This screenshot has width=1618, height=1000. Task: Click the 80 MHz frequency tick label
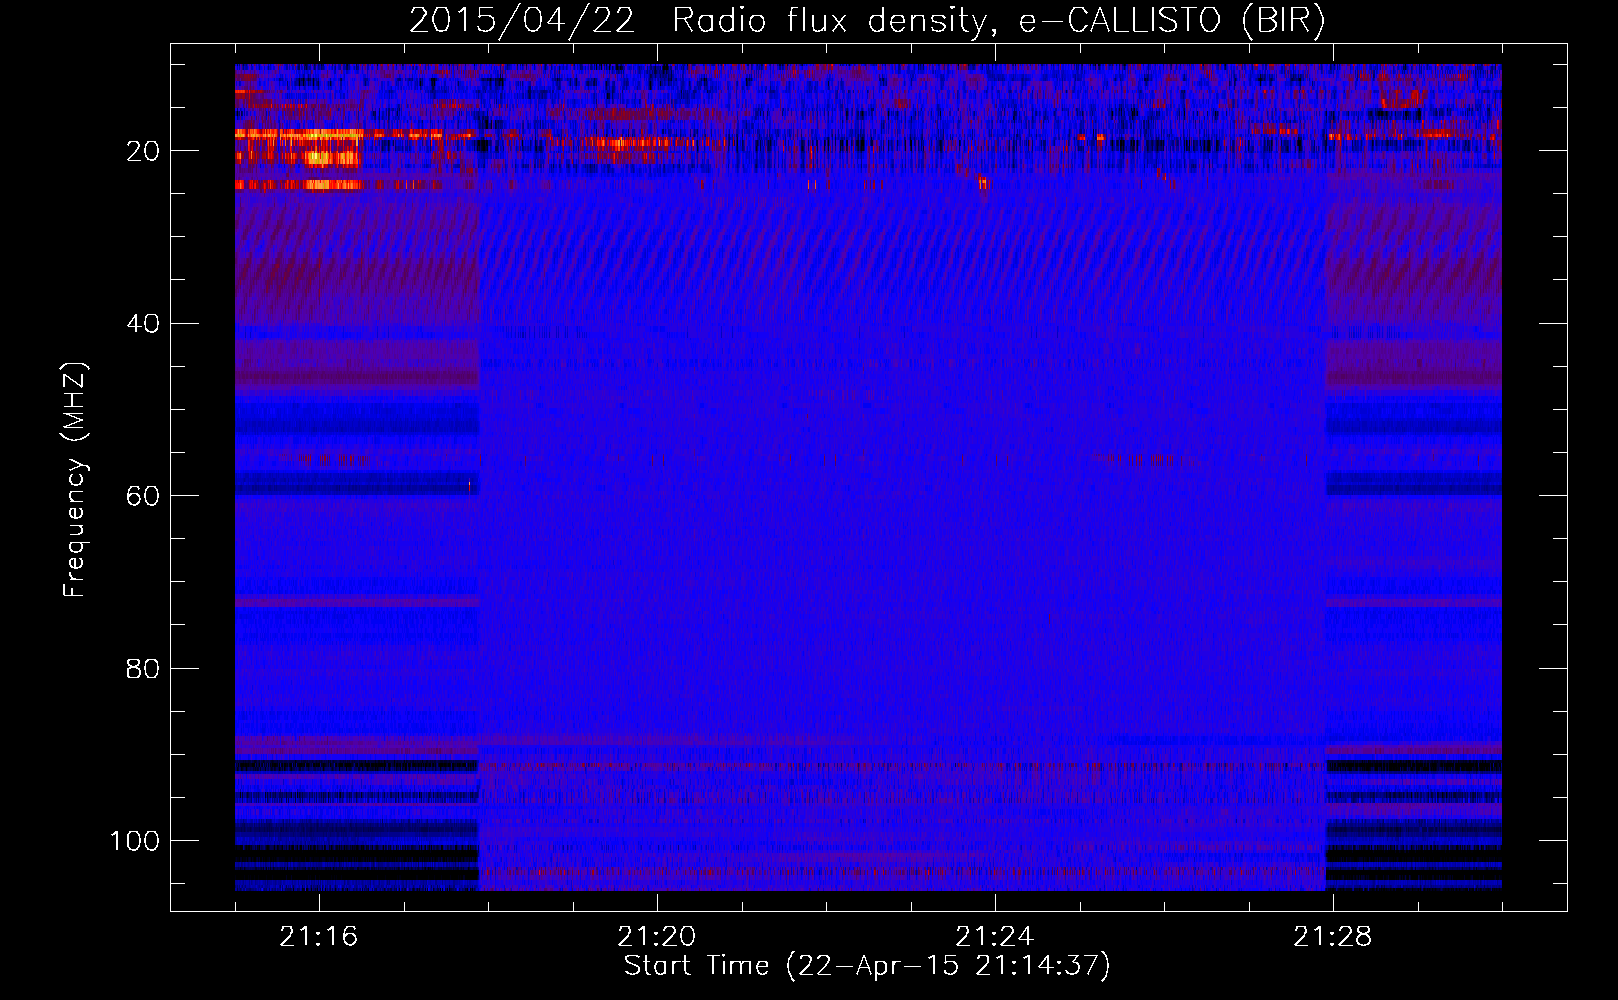click(143, 669)
